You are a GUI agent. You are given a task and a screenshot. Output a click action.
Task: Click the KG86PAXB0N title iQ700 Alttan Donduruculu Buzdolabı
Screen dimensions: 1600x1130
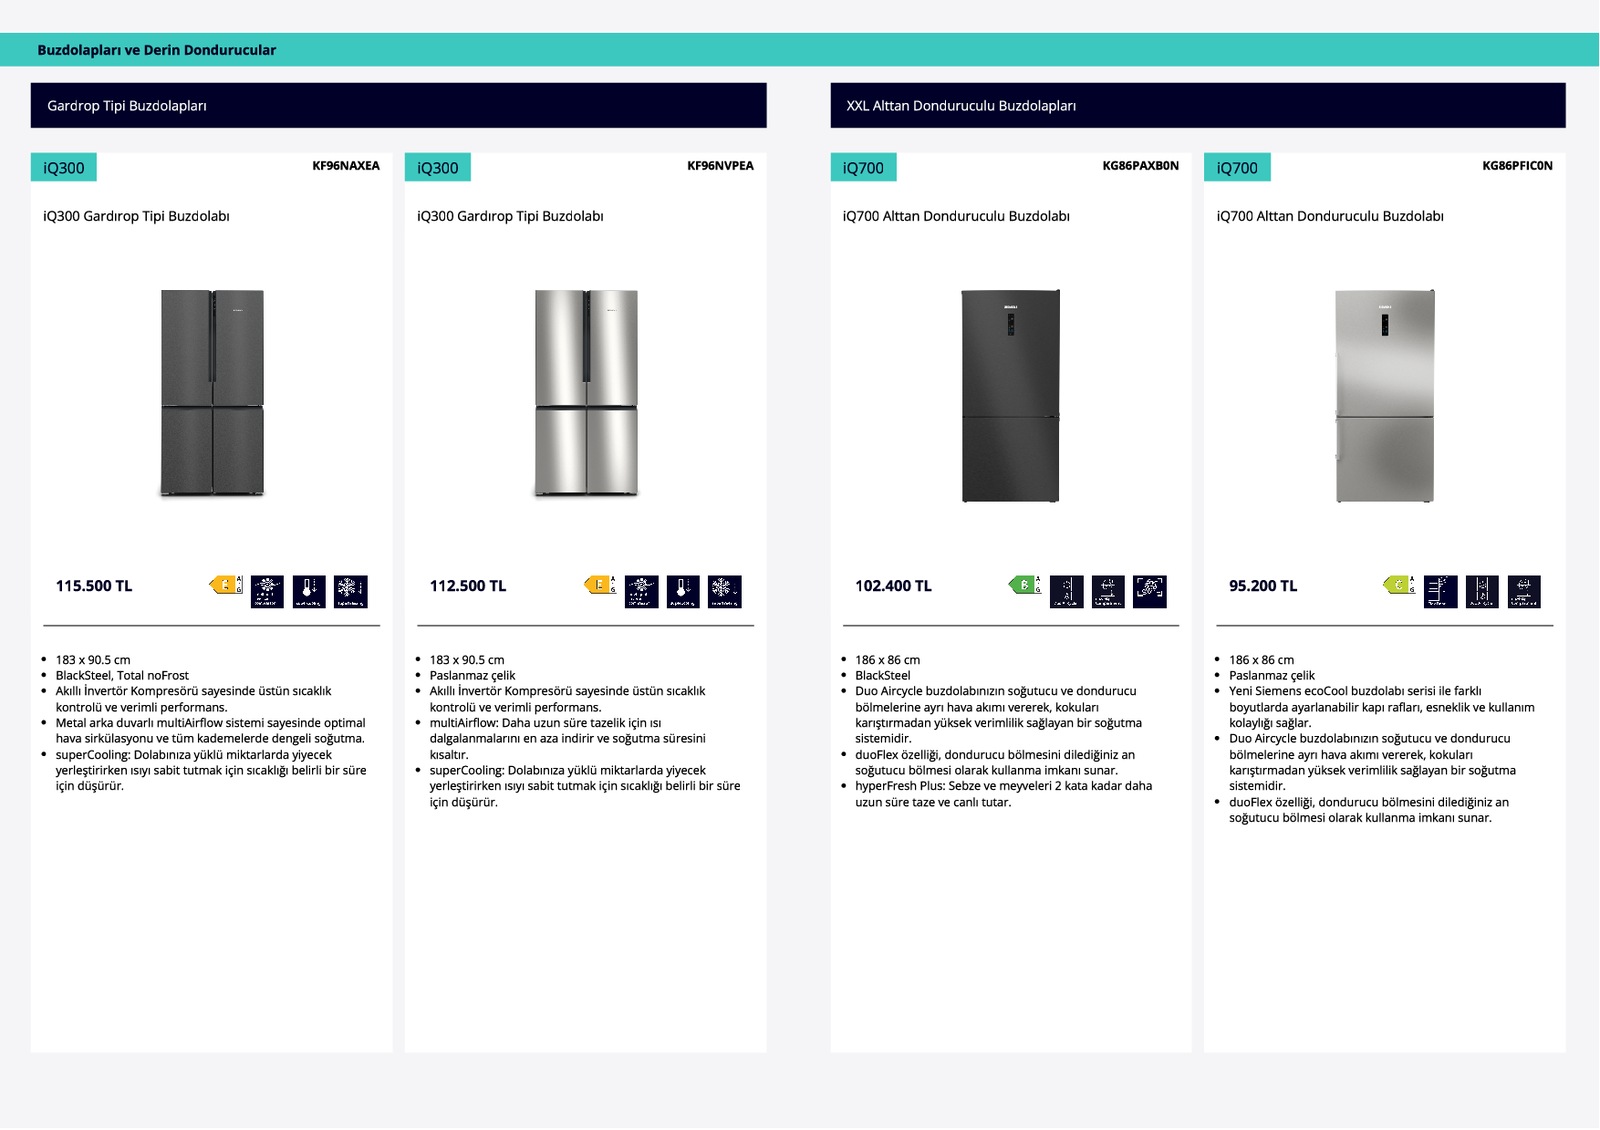point(956,216)
